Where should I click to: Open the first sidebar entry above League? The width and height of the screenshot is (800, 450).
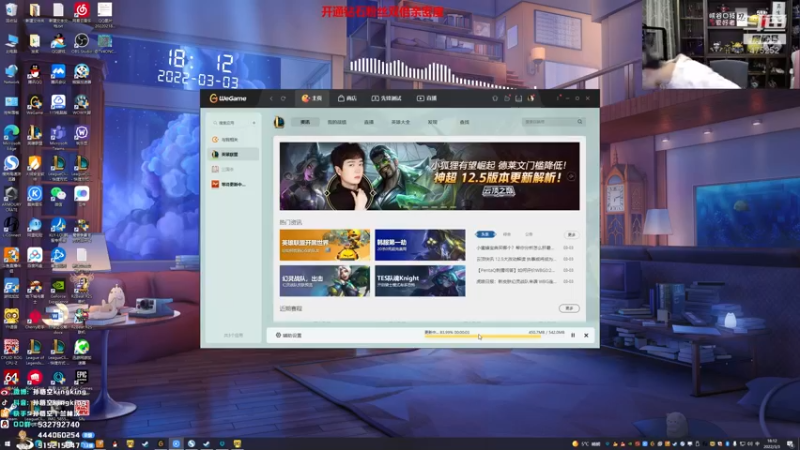pyautogui.click(x=233, y=139)
